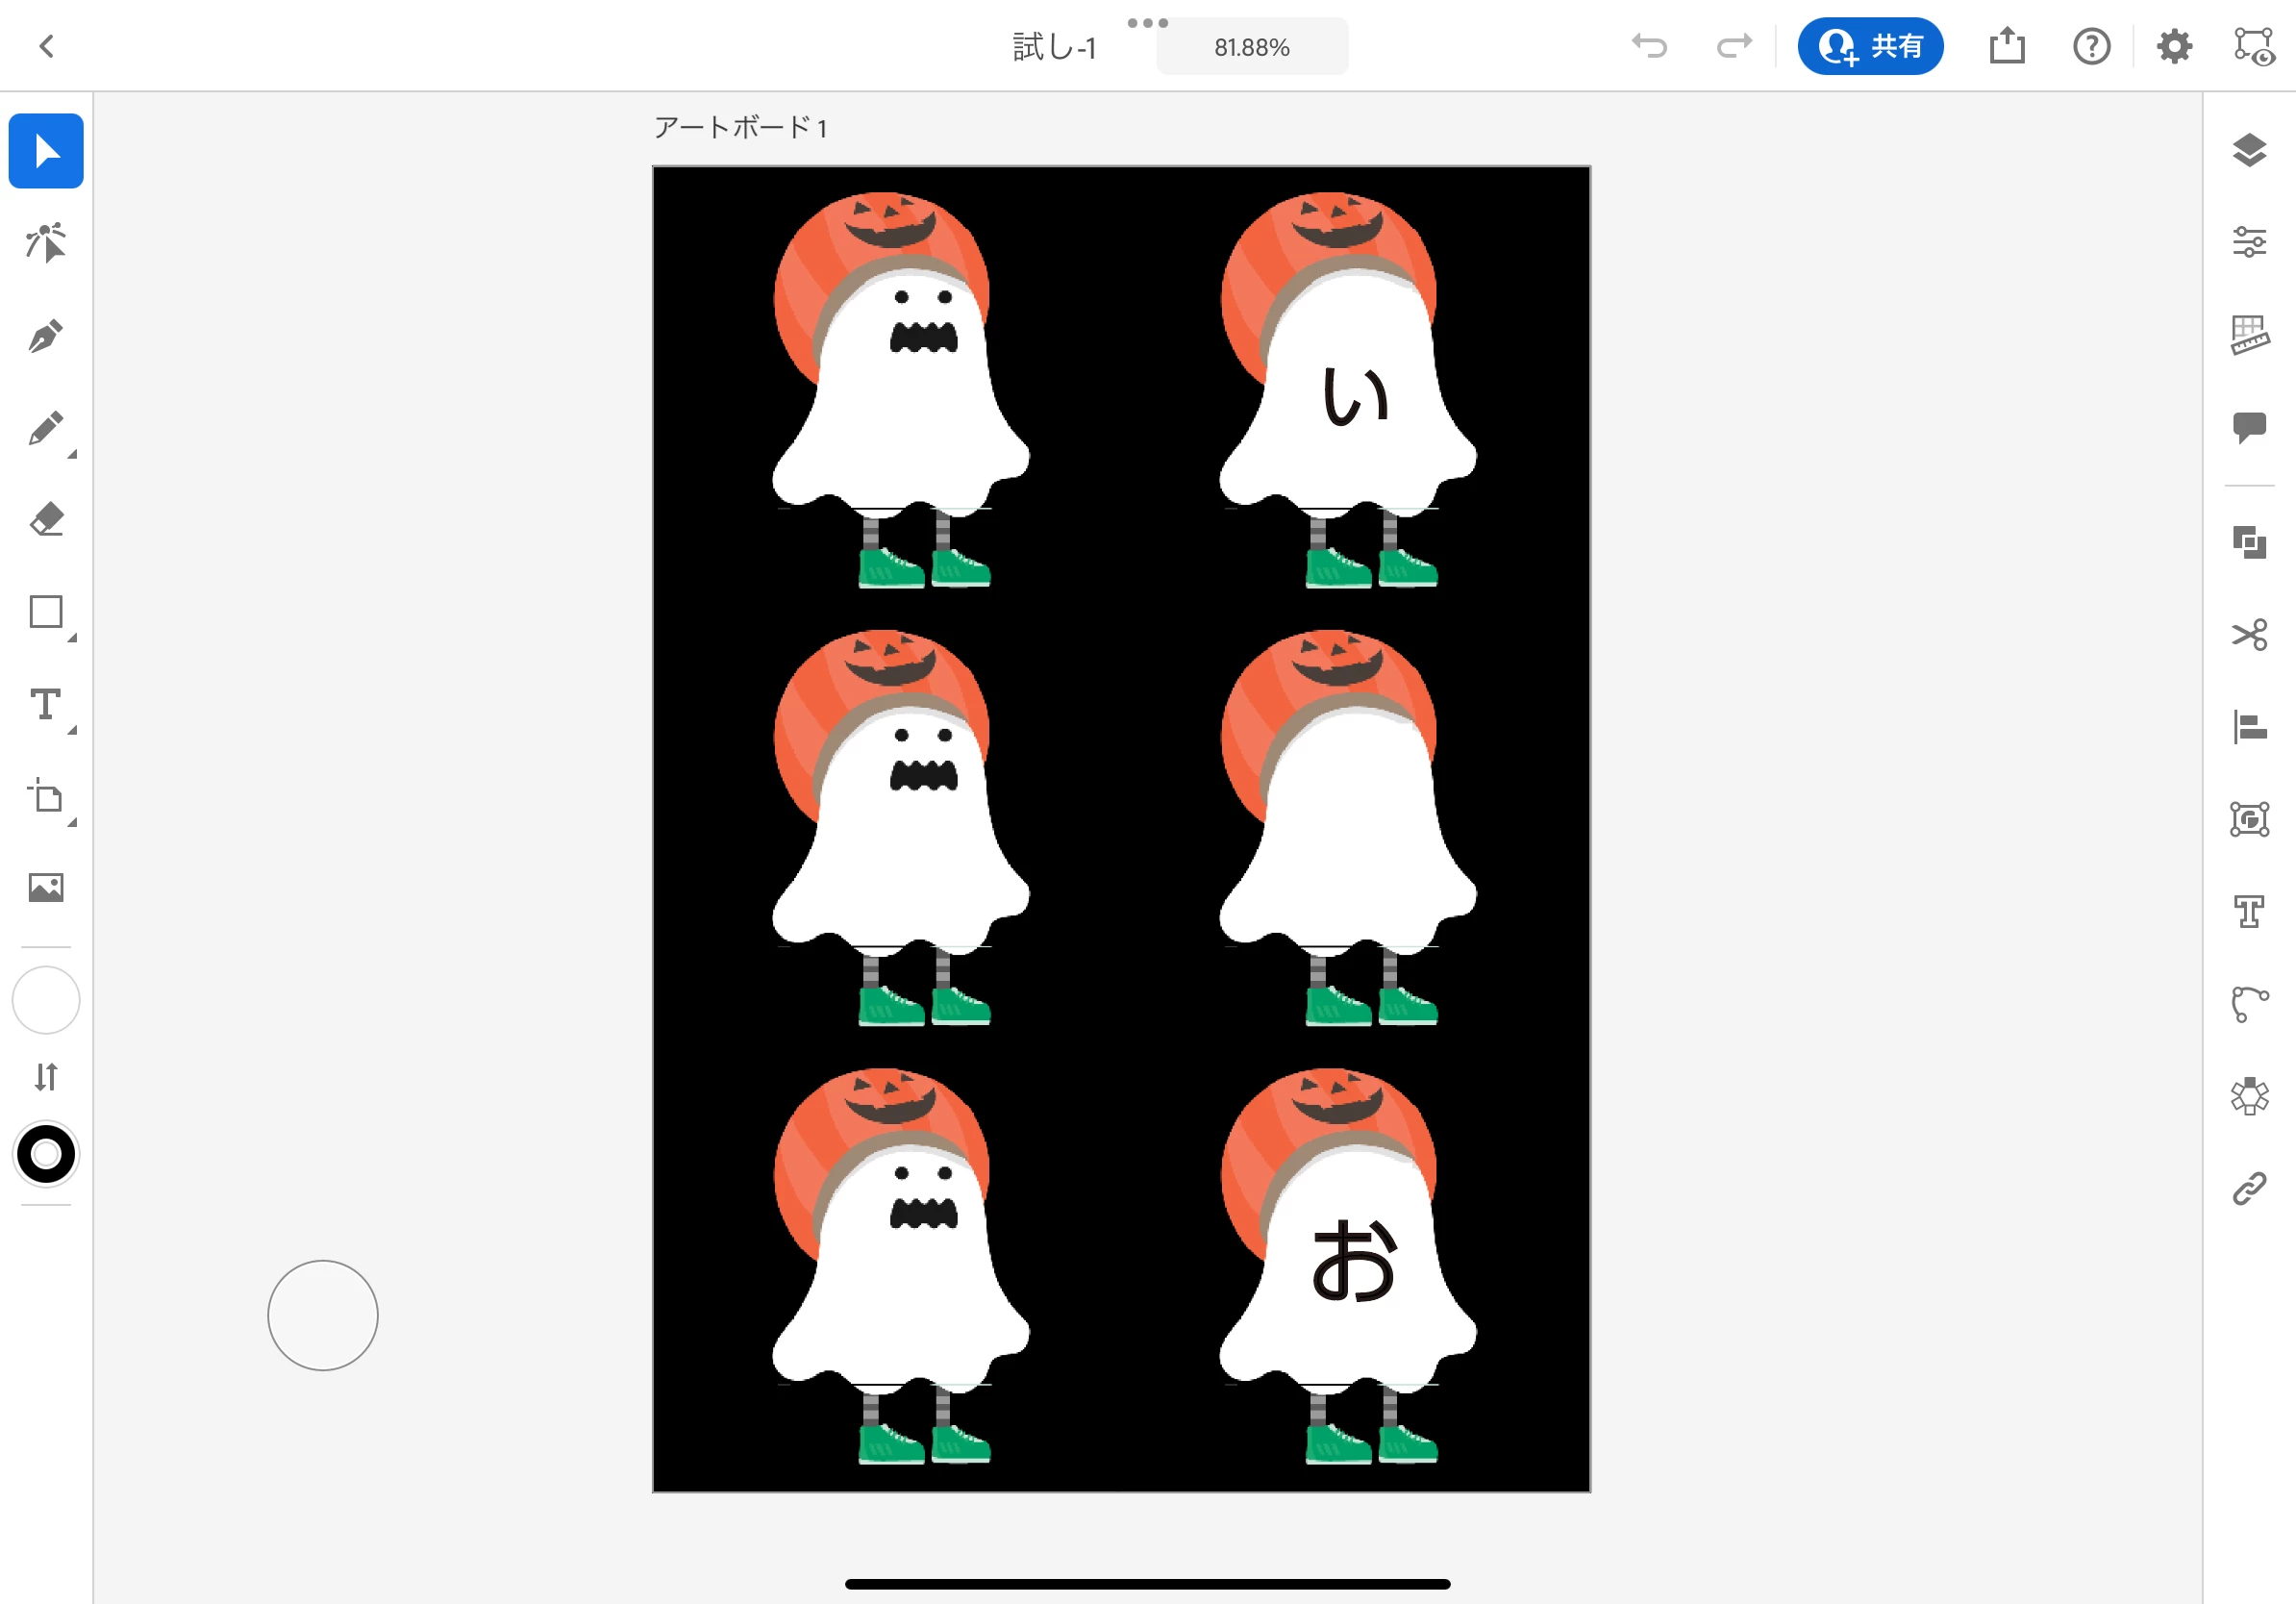2296x1604 pixels.
Task: Click the blue 共有 share button
Action: point(1870,46)
